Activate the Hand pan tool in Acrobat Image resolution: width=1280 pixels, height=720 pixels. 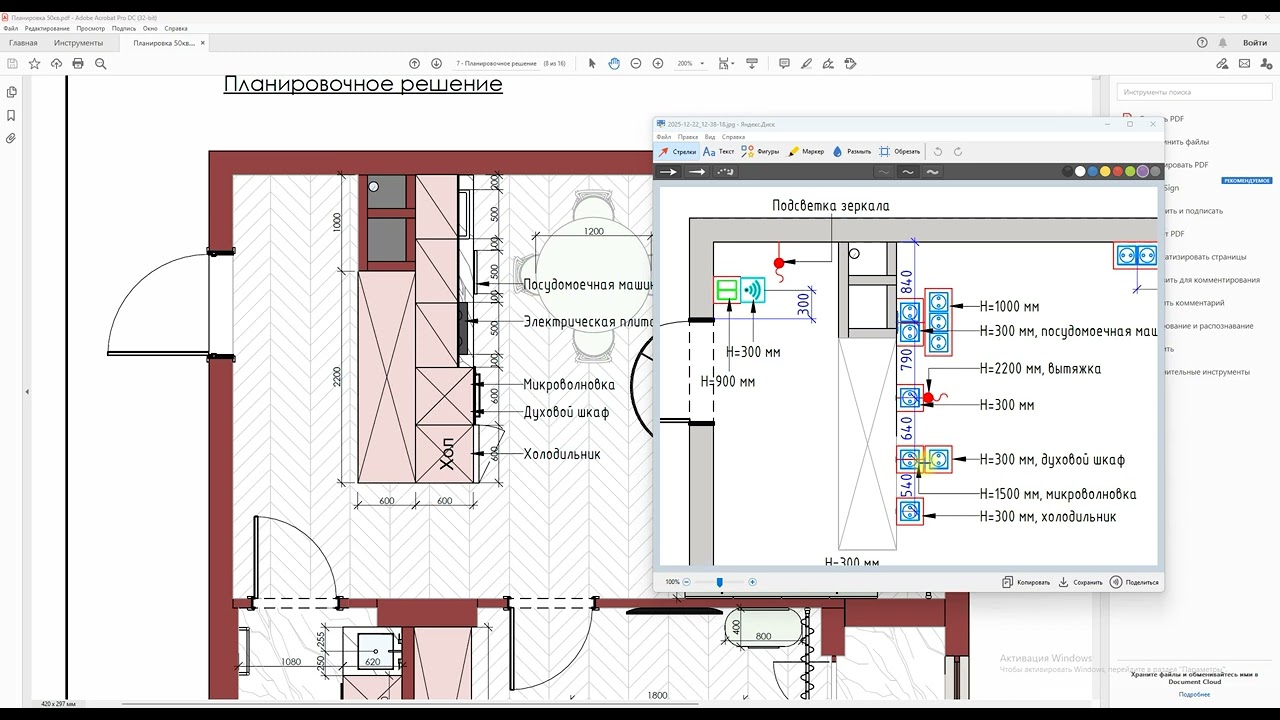tap(614, 63)
